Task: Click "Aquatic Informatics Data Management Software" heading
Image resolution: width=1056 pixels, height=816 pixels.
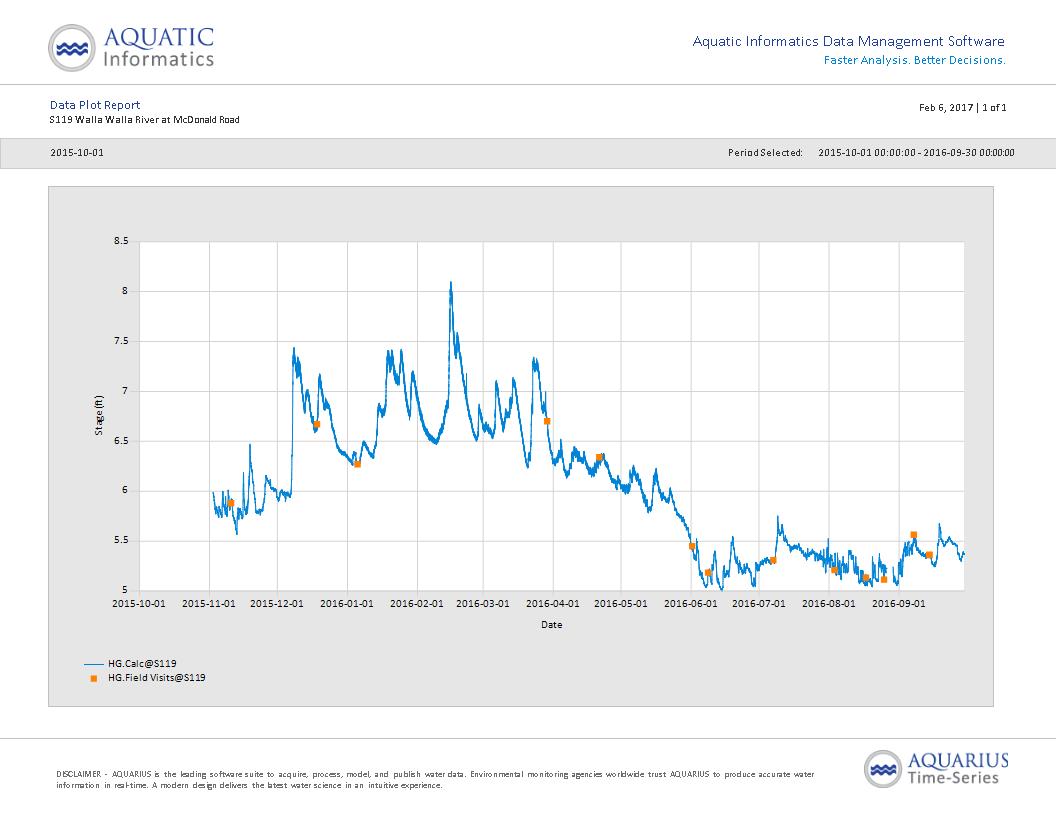Action: [849, 42]
